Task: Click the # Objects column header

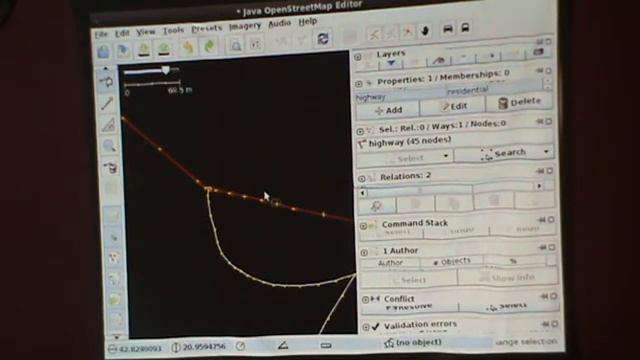Action: (452, 261)
